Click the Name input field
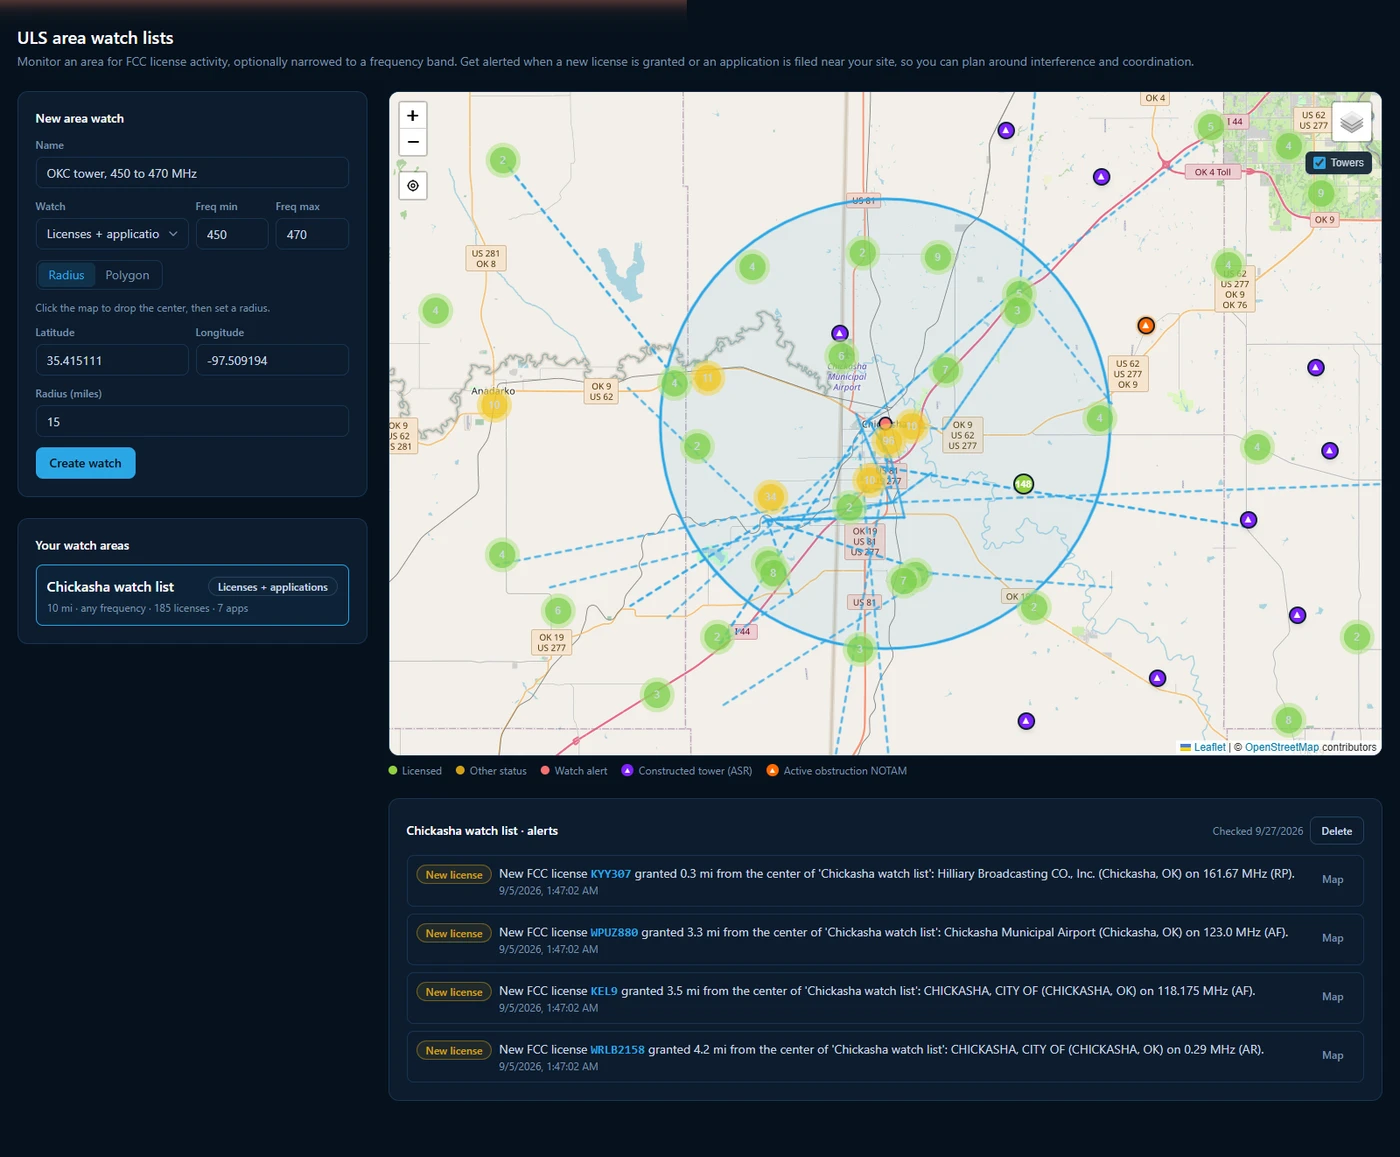 point(192,173)
